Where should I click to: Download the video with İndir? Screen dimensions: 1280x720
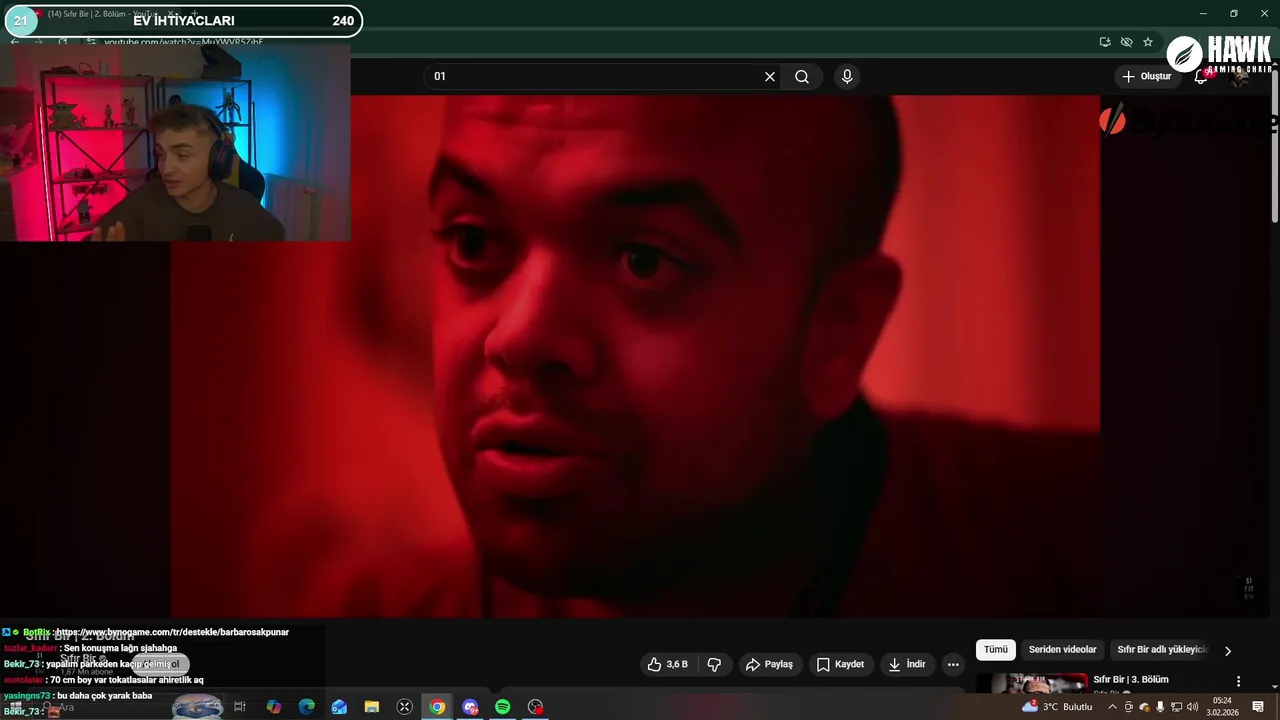click(x=907, y=664)
